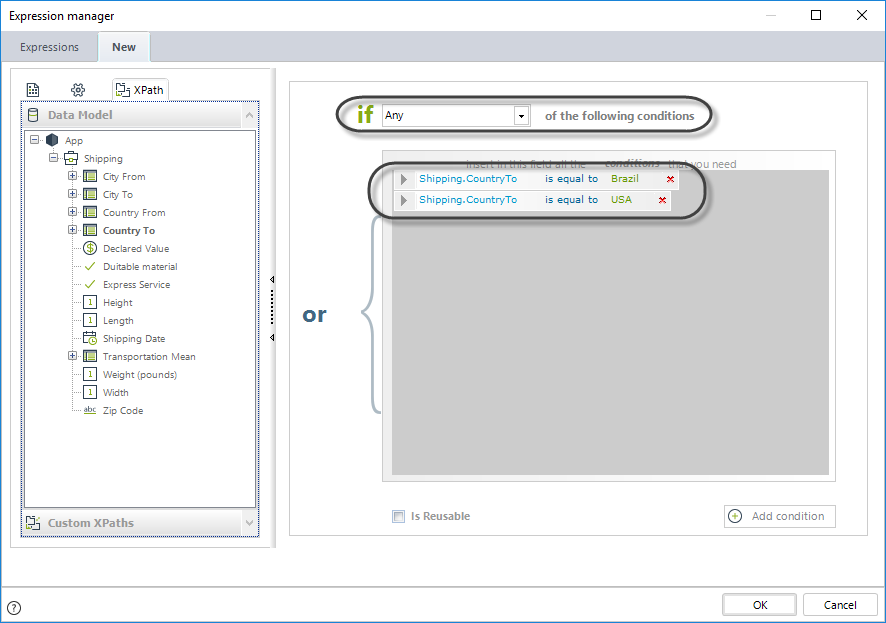Select the Height attribute

pyautogui.click(x=118, y=303)
